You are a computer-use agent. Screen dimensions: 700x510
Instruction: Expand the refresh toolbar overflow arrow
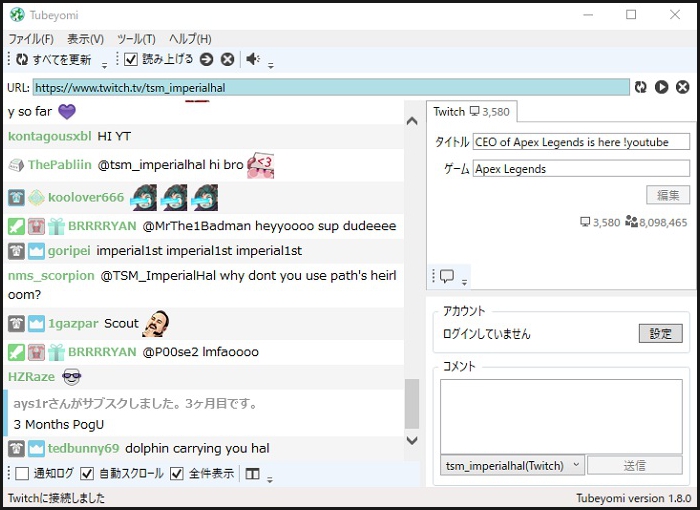pyautogui.click(x=104, y=66)
